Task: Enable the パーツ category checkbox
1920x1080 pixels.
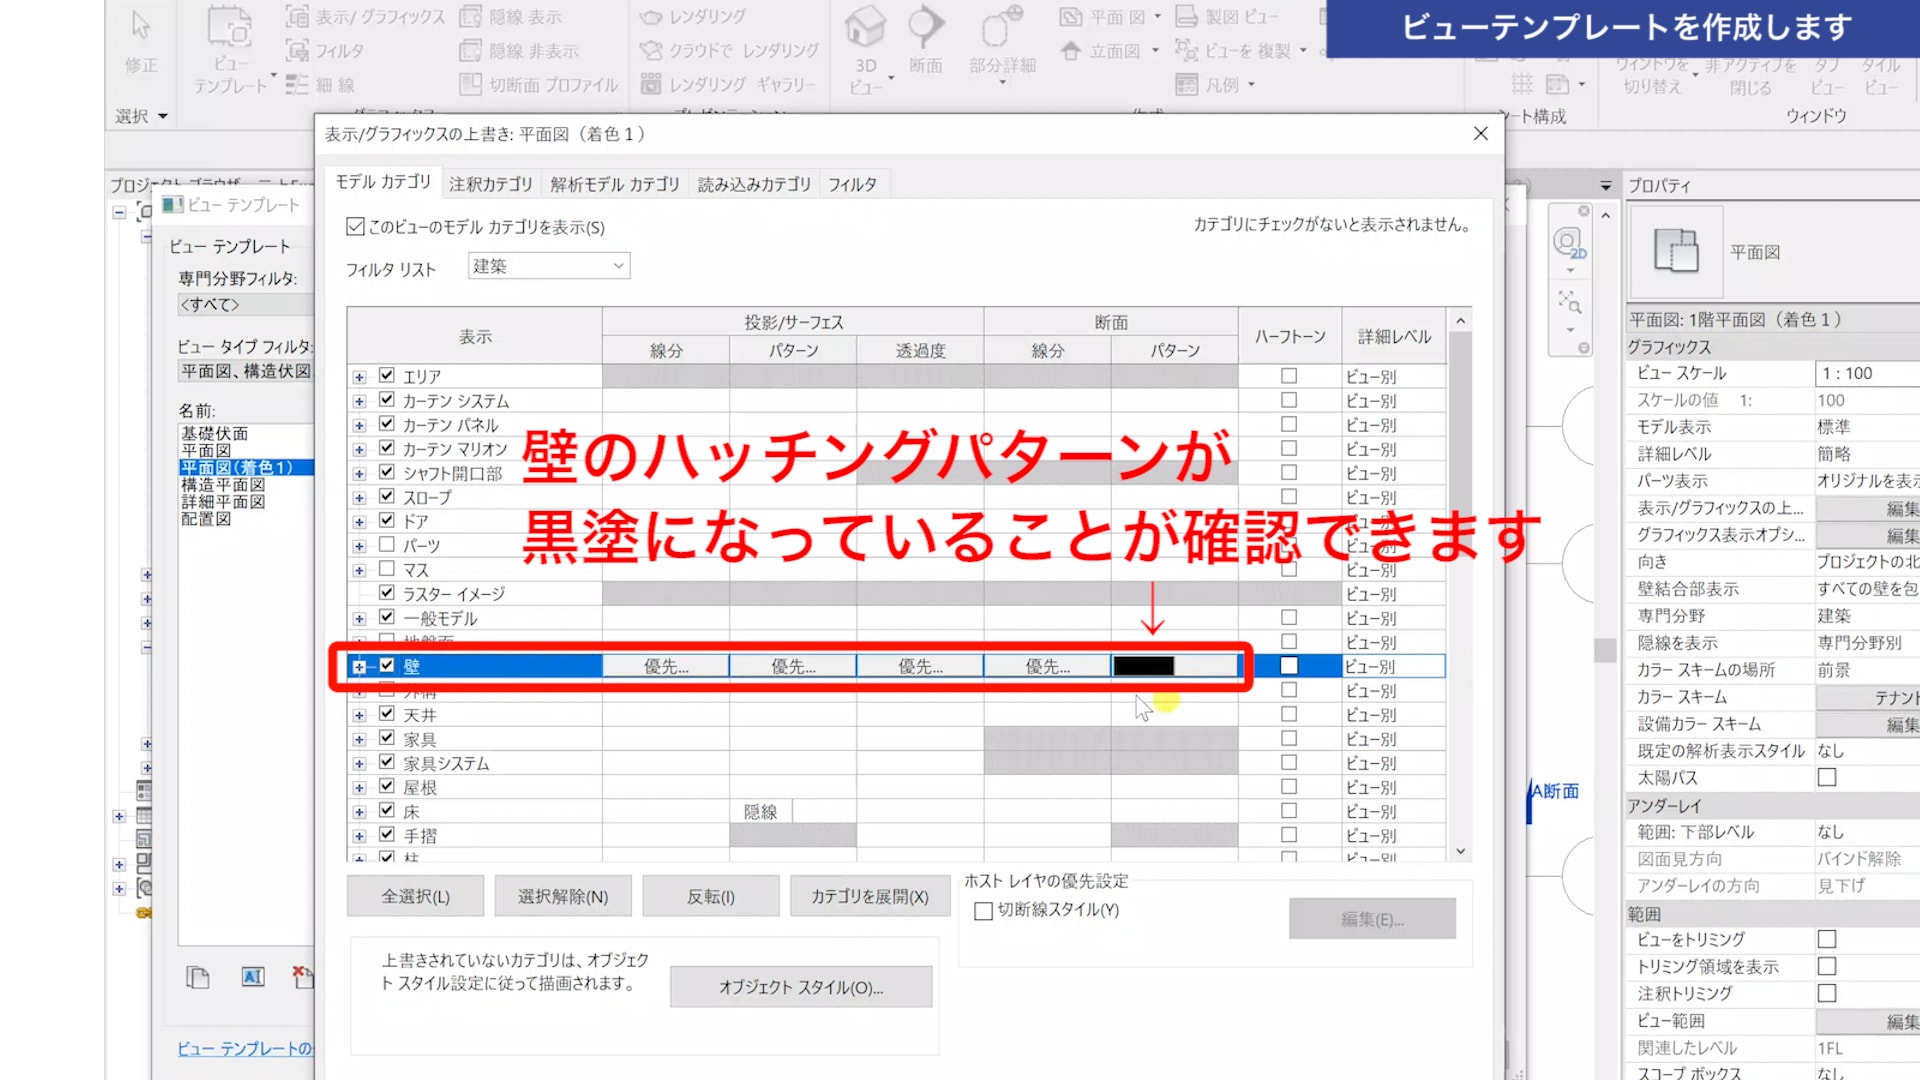Action: click(387, 545)
